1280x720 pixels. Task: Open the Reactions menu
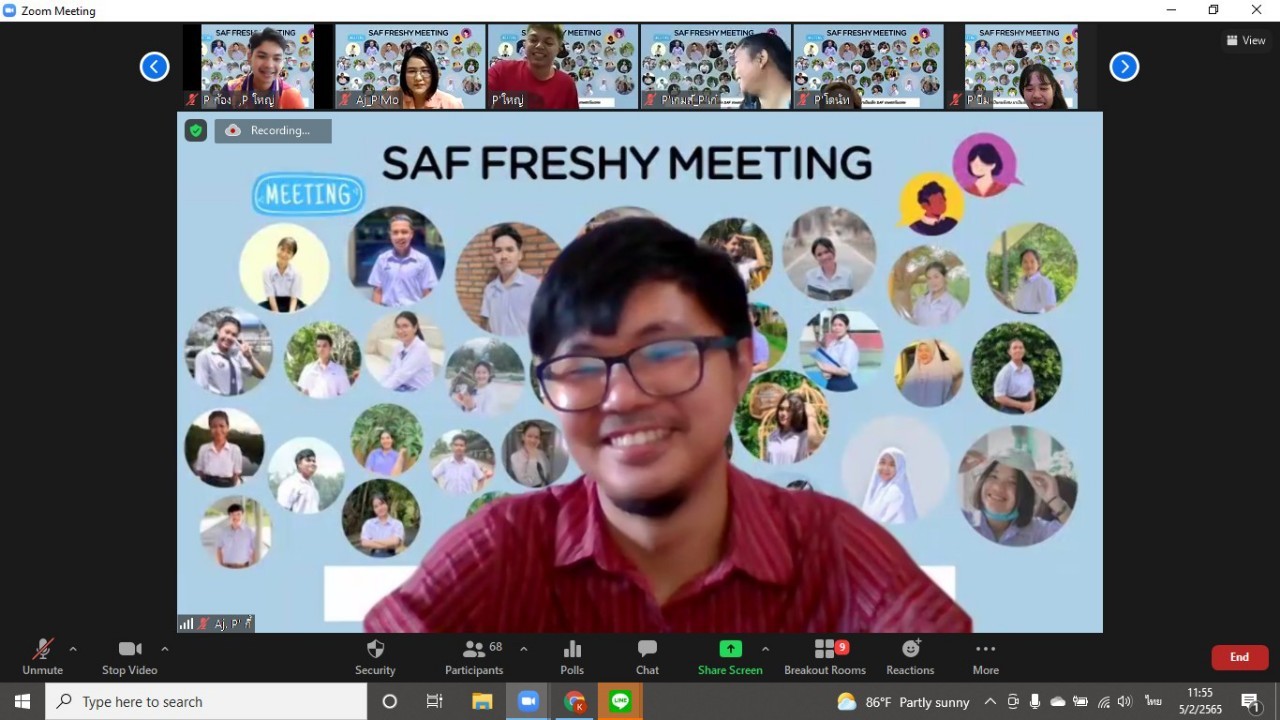910,656
